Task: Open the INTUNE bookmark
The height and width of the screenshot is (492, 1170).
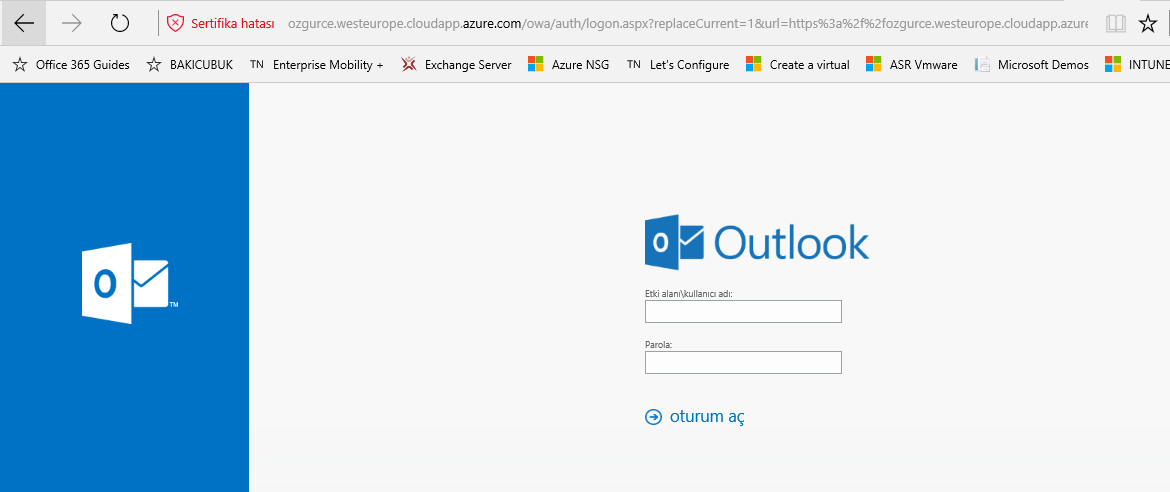Action: point(1137,65)
